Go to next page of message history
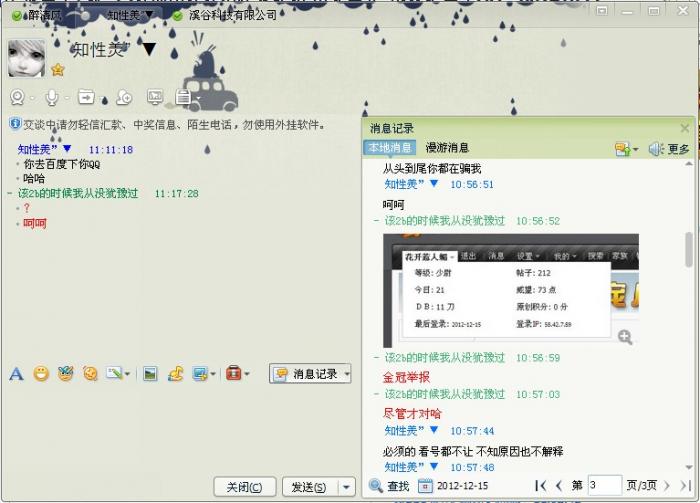The height and width of the screenshot is (503, 700). (x=667, y=486)
